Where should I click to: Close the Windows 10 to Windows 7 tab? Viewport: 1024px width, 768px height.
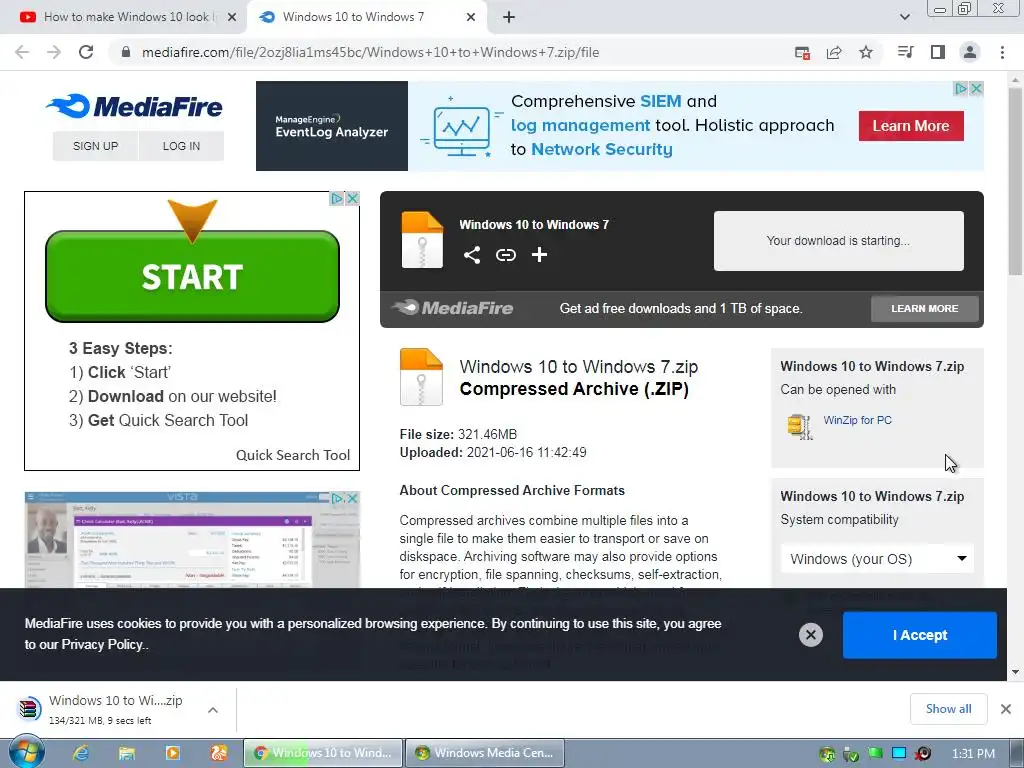(471, 17)
